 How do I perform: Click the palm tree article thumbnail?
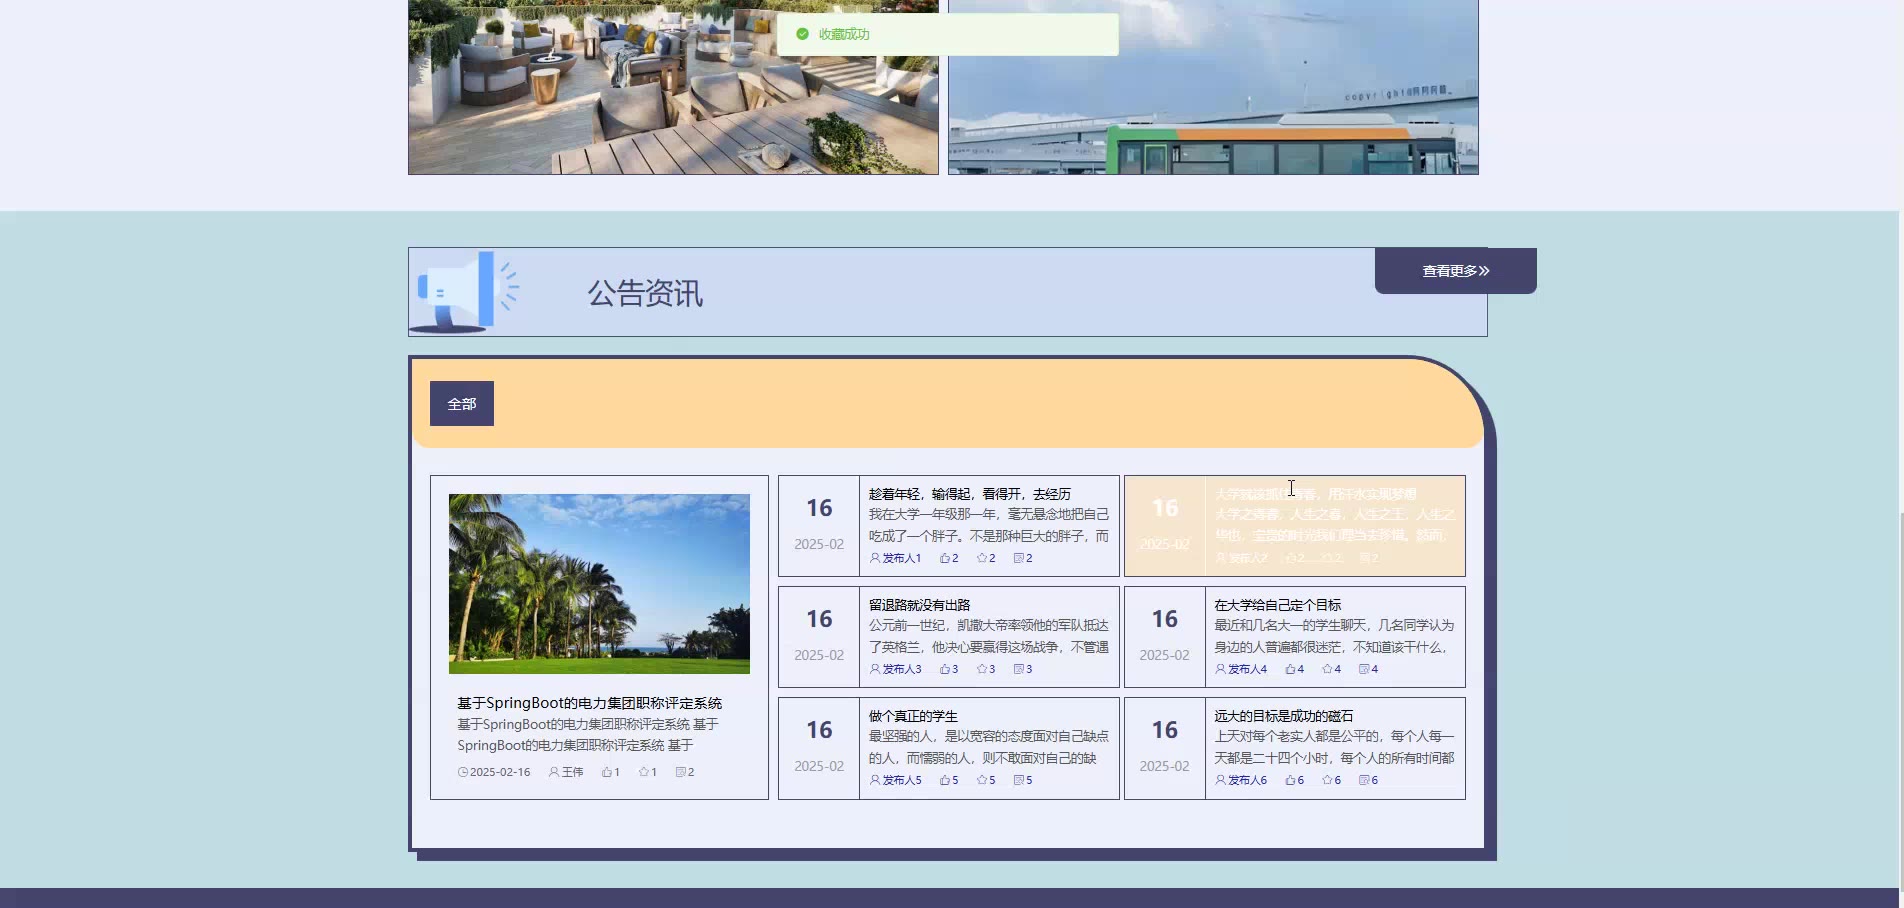[599, 583]
